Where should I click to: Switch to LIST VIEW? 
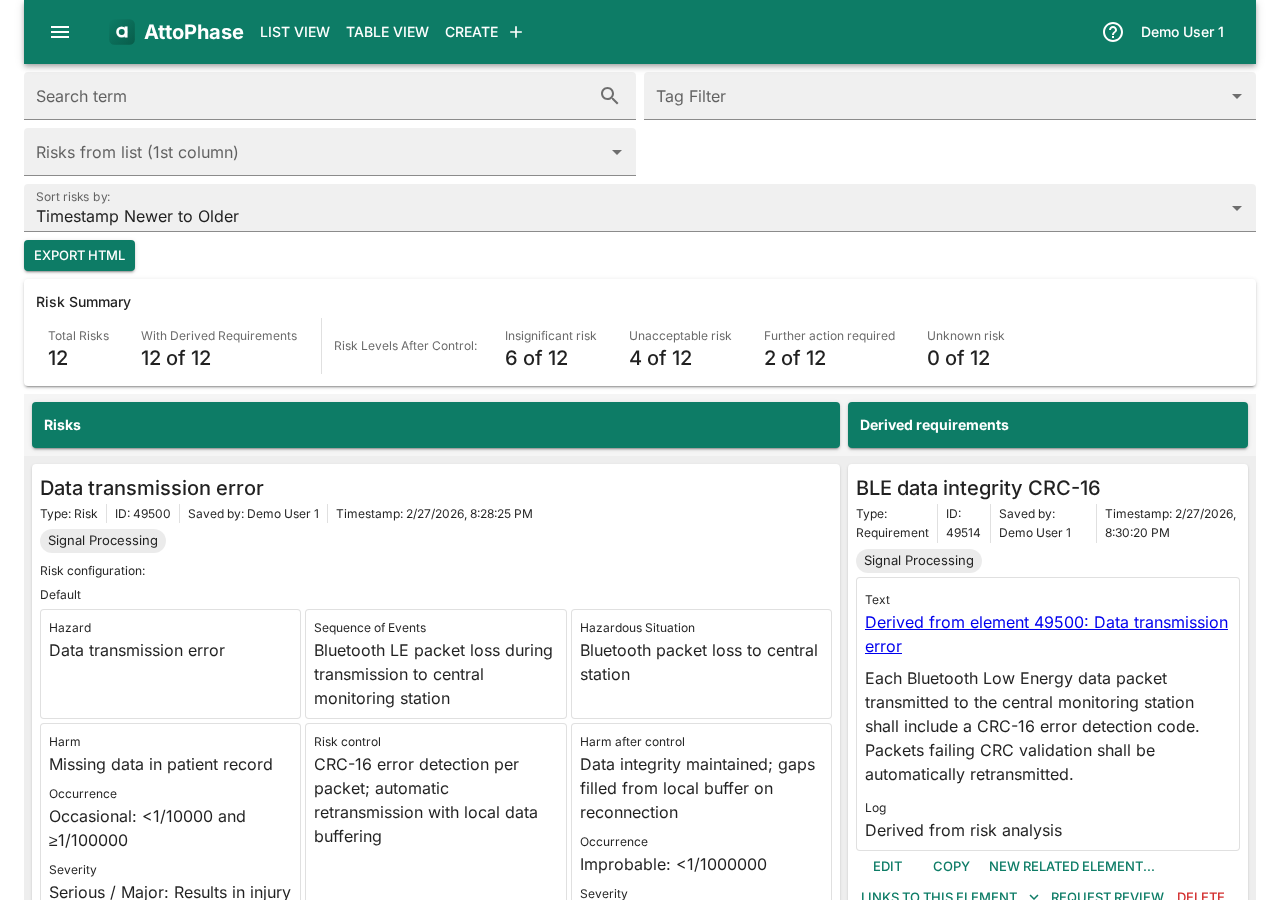click(x=294, y=30)
